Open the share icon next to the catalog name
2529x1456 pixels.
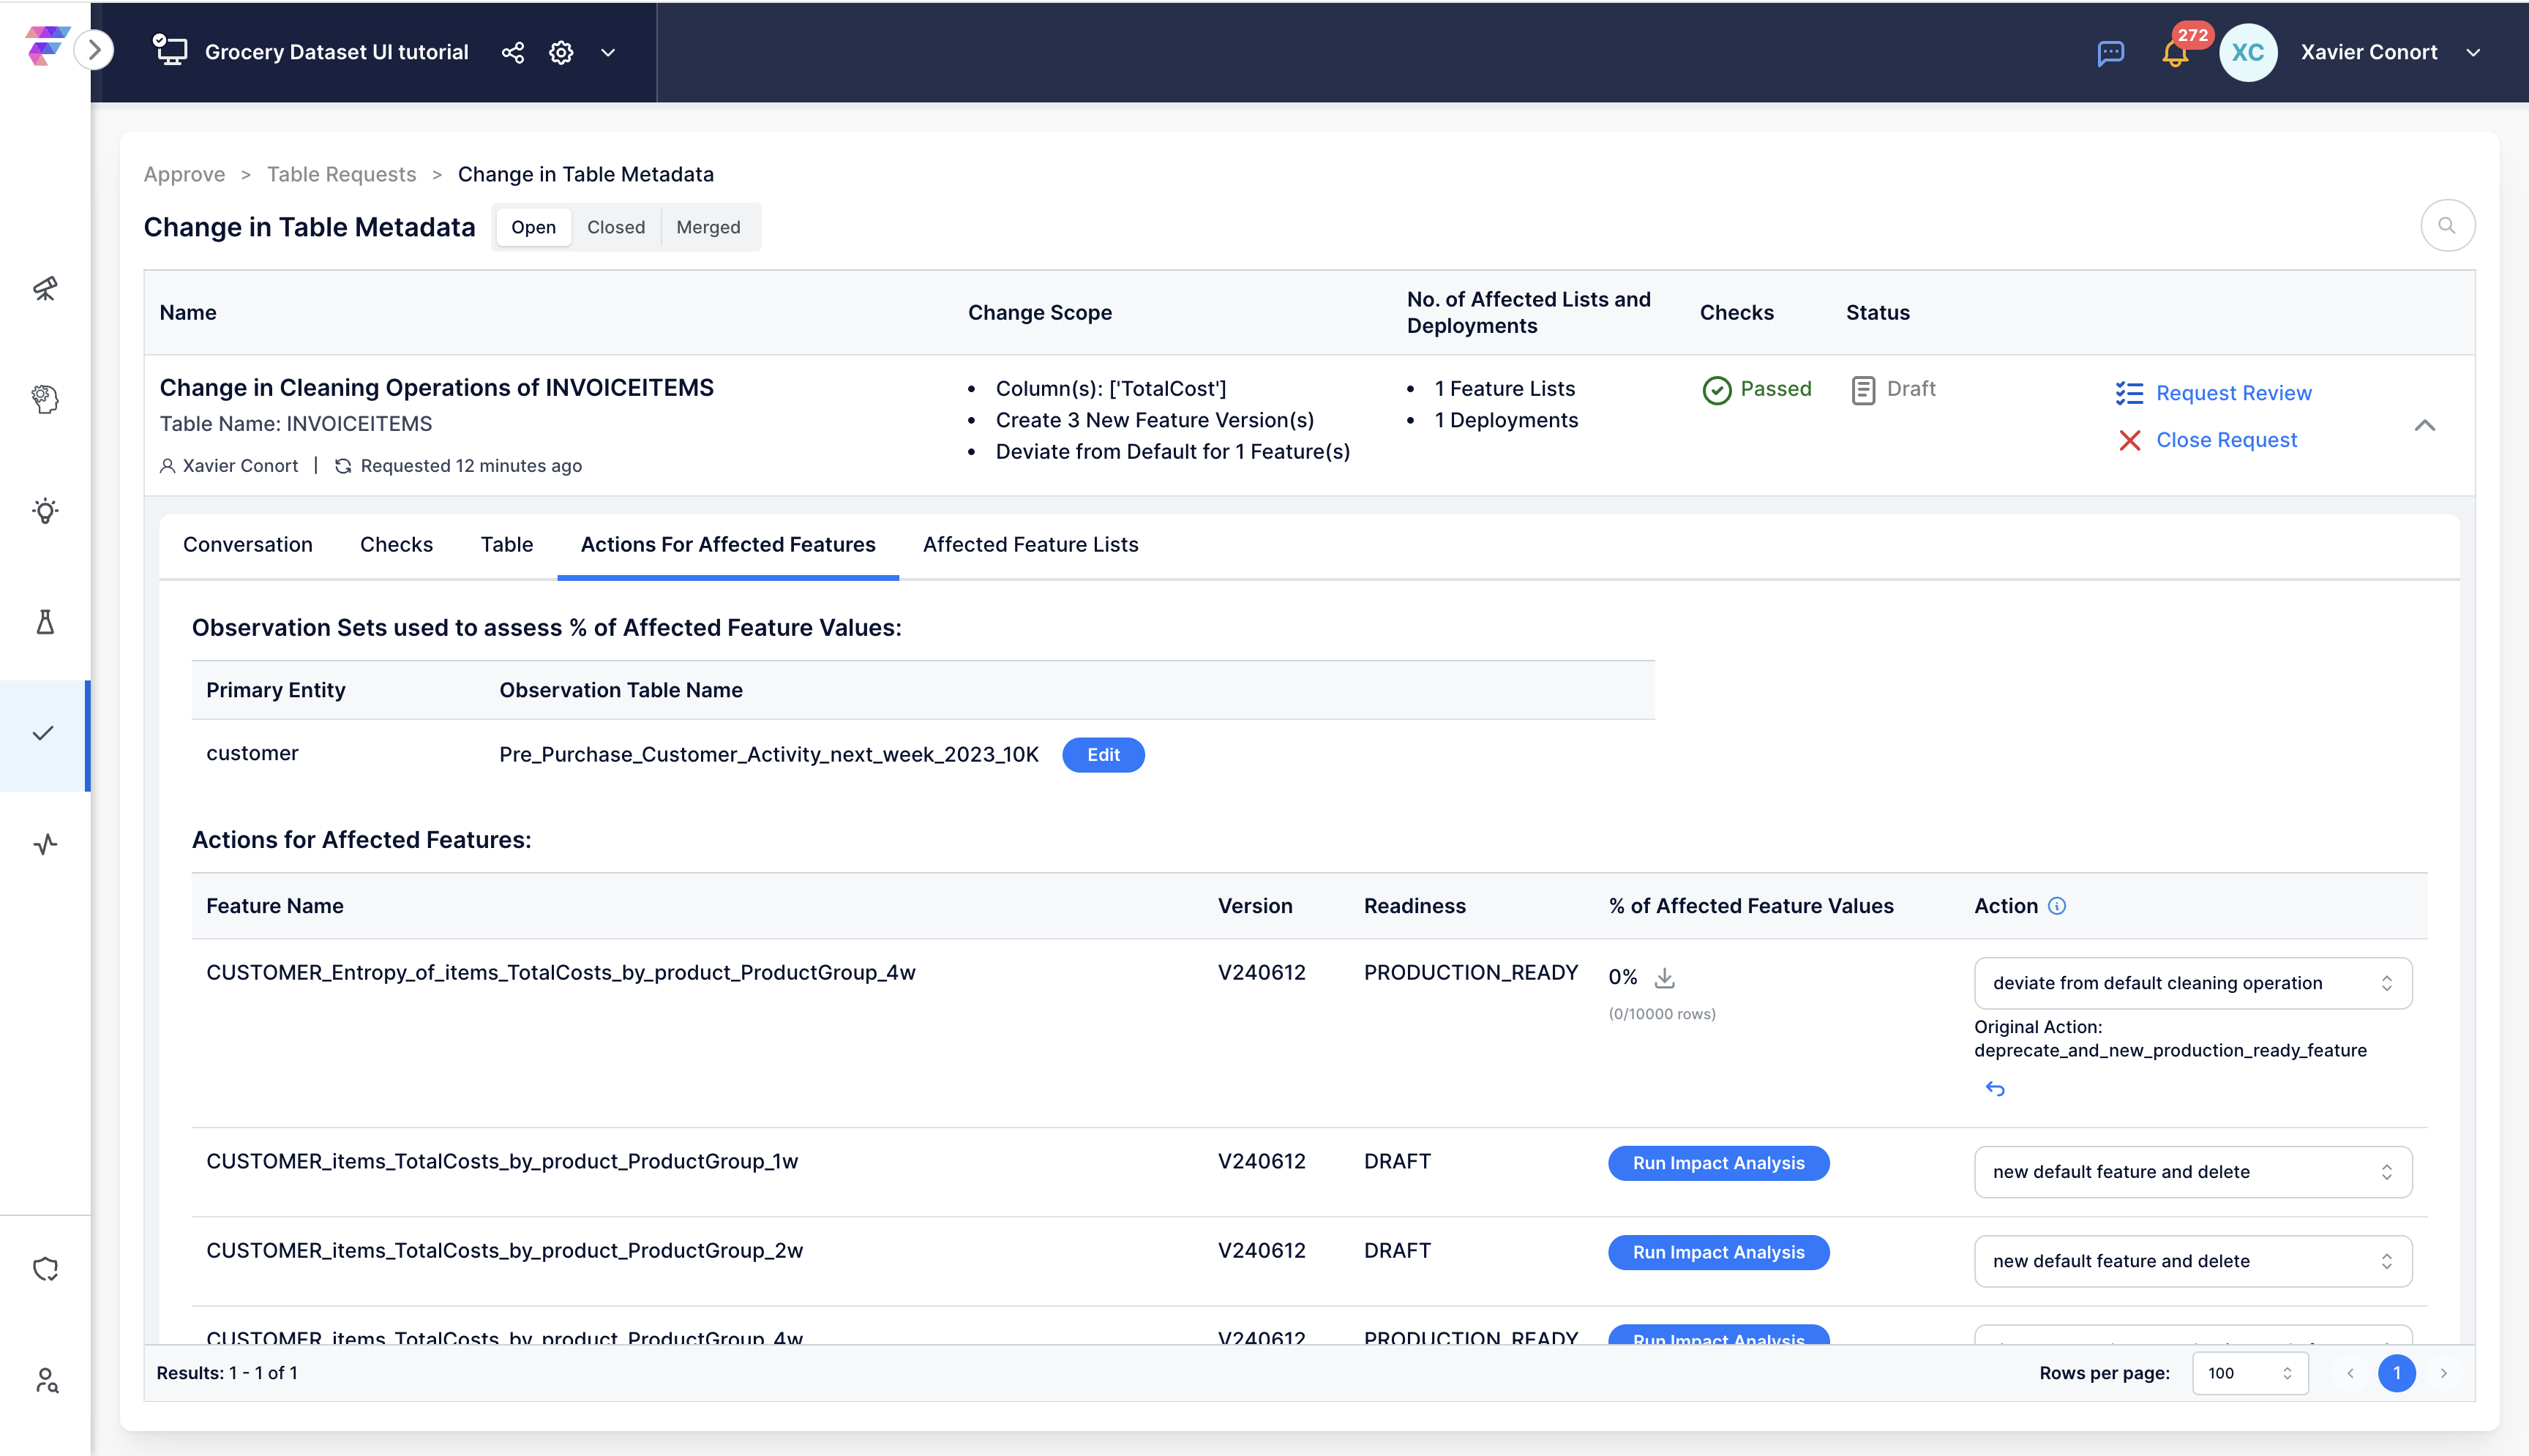tap(512, 52)
